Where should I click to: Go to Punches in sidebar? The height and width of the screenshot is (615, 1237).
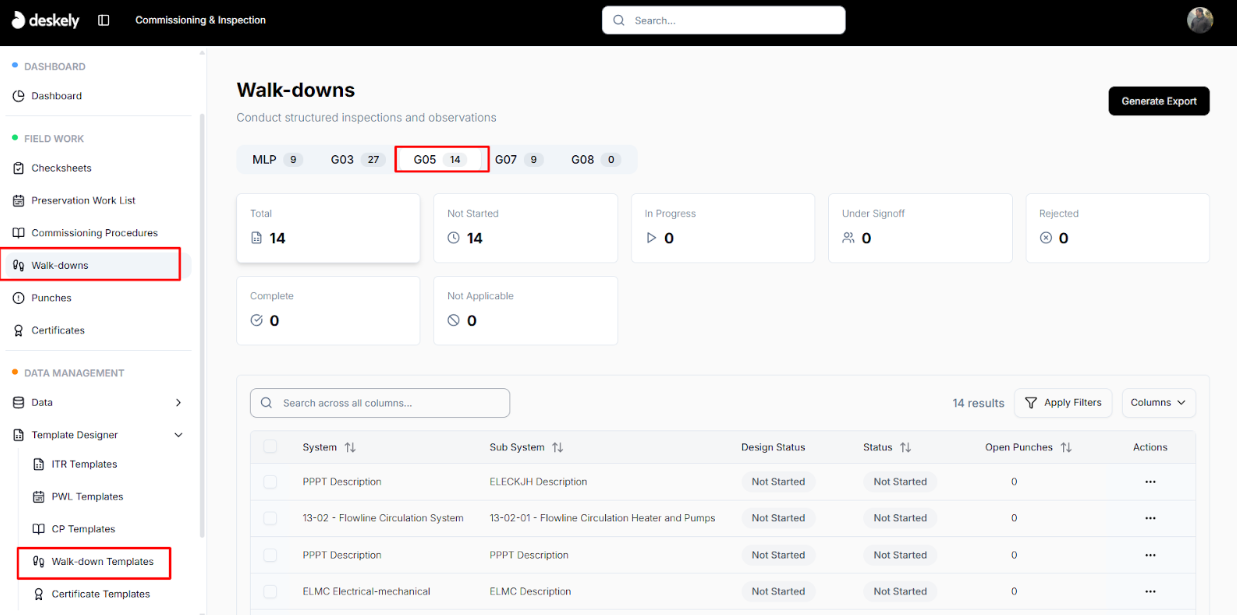51,298
